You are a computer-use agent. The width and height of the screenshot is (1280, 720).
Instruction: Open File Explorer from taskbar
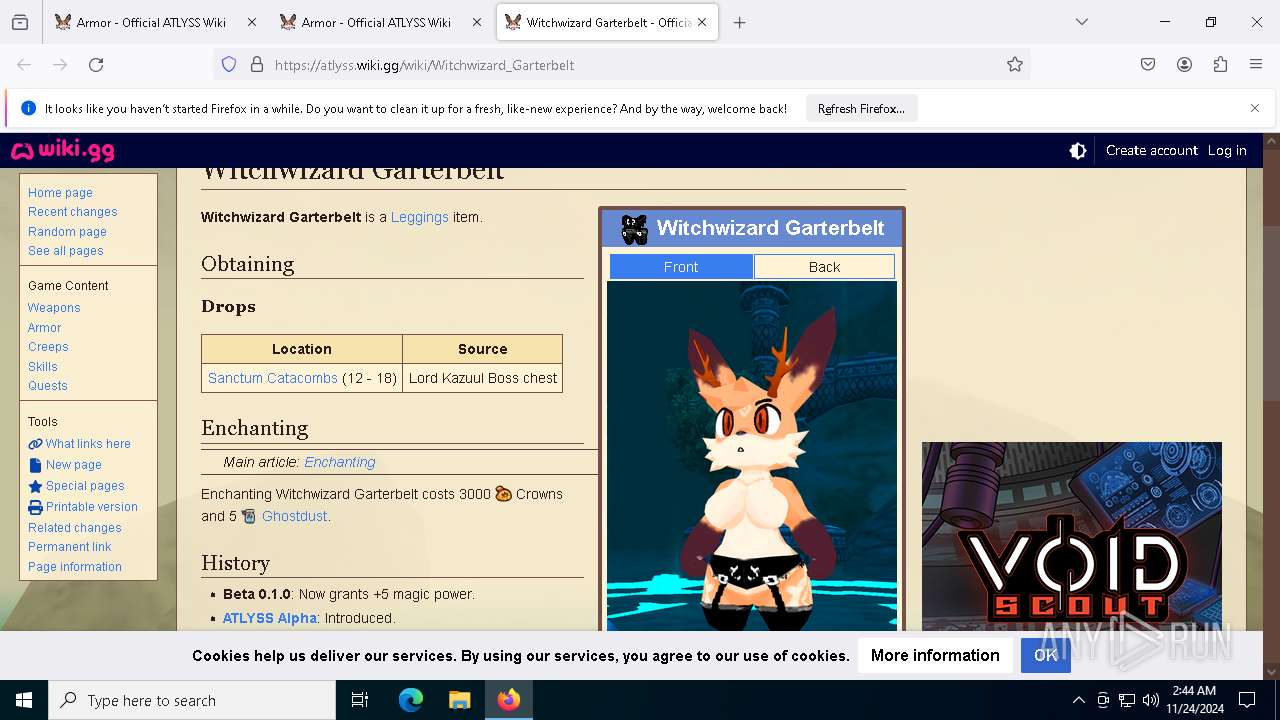[459, 700]
